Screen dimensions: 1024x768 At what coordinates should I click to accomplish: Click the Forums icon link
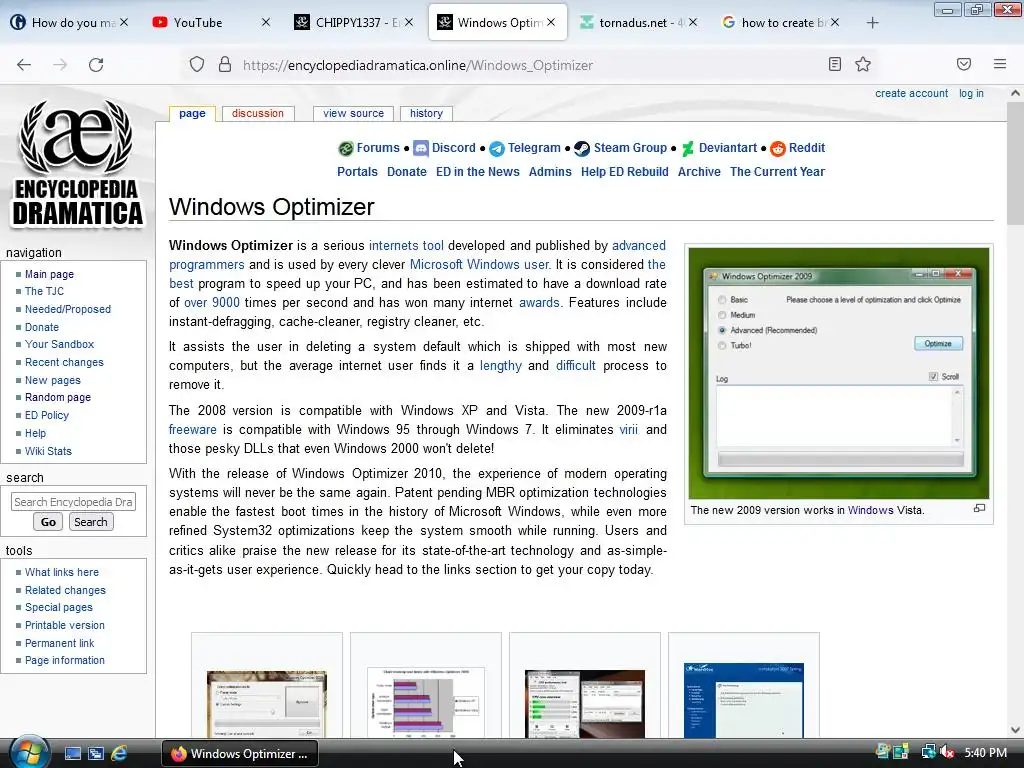coord(345,149)
